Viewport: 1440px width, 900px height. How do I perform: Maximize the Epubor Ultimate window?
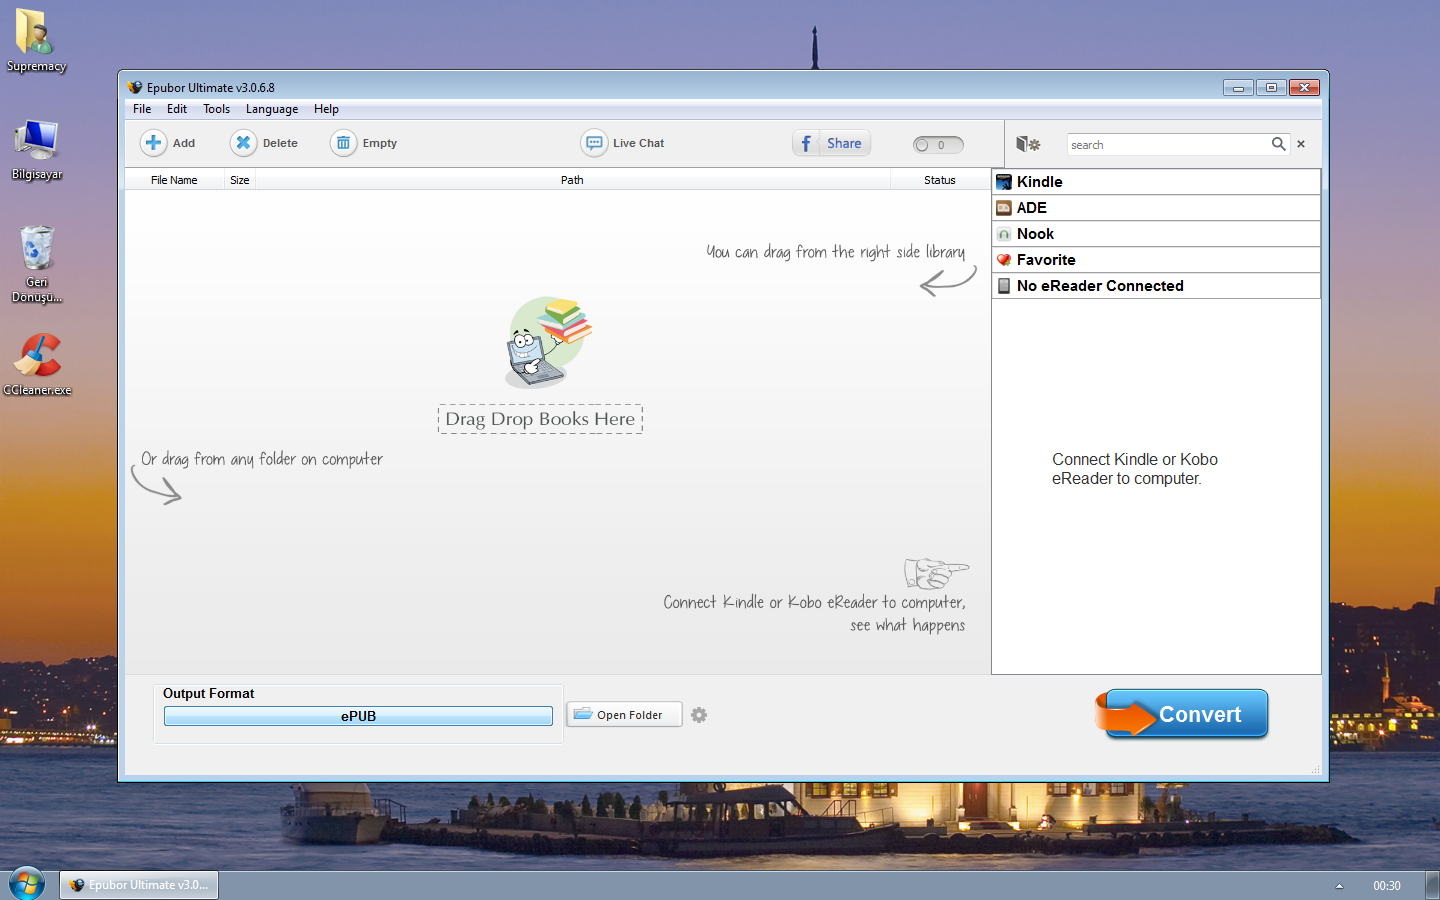pyautogui.click(x=1271, y=88)
